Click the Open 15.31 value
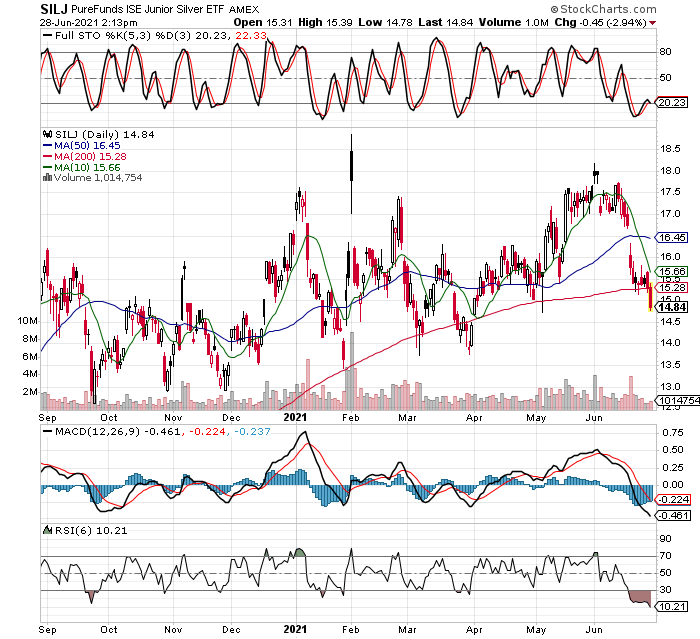 point(262,23)
